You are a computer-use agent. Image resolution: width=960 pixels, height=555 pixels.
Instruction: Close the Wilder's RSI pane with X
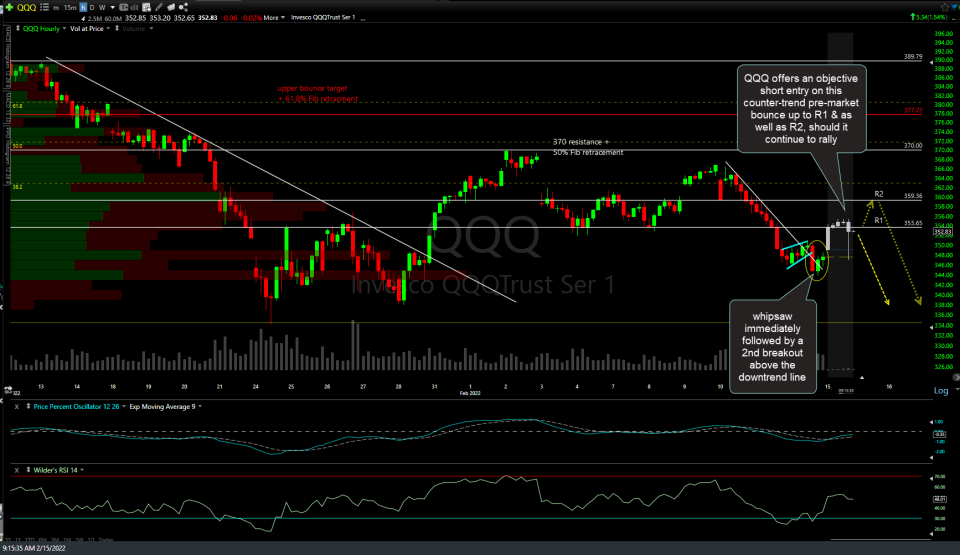[17, 470]
